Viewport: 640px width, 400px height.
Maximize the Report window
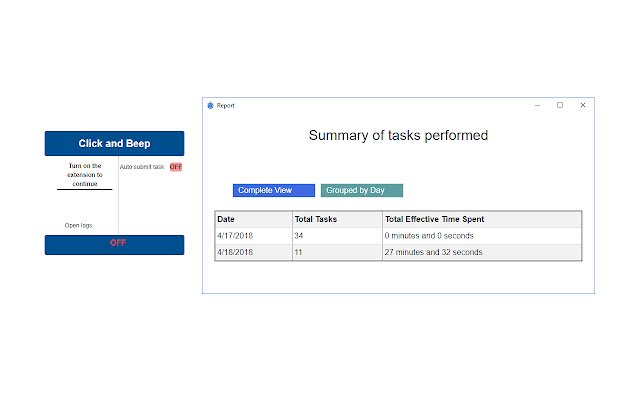click(x=560, y=105)
